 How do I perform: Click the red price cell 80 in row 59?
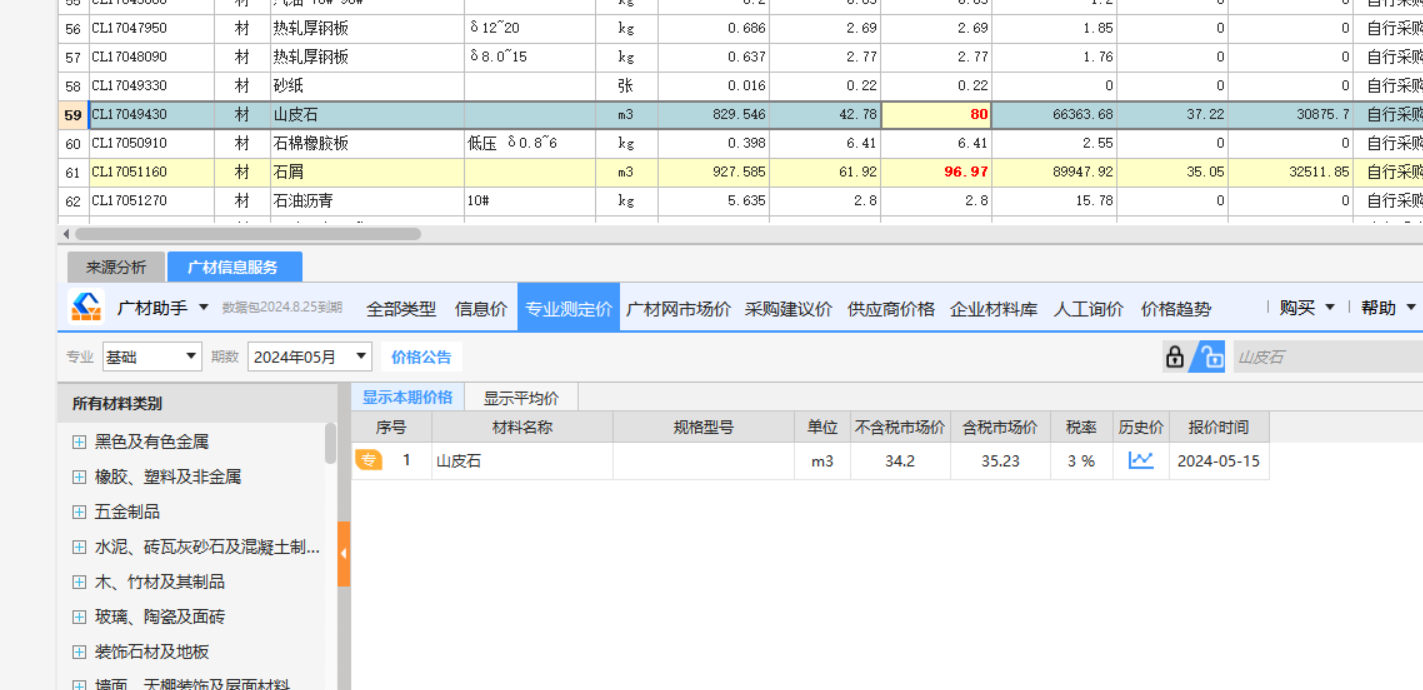pyautogui.click(x=936, y=115)
